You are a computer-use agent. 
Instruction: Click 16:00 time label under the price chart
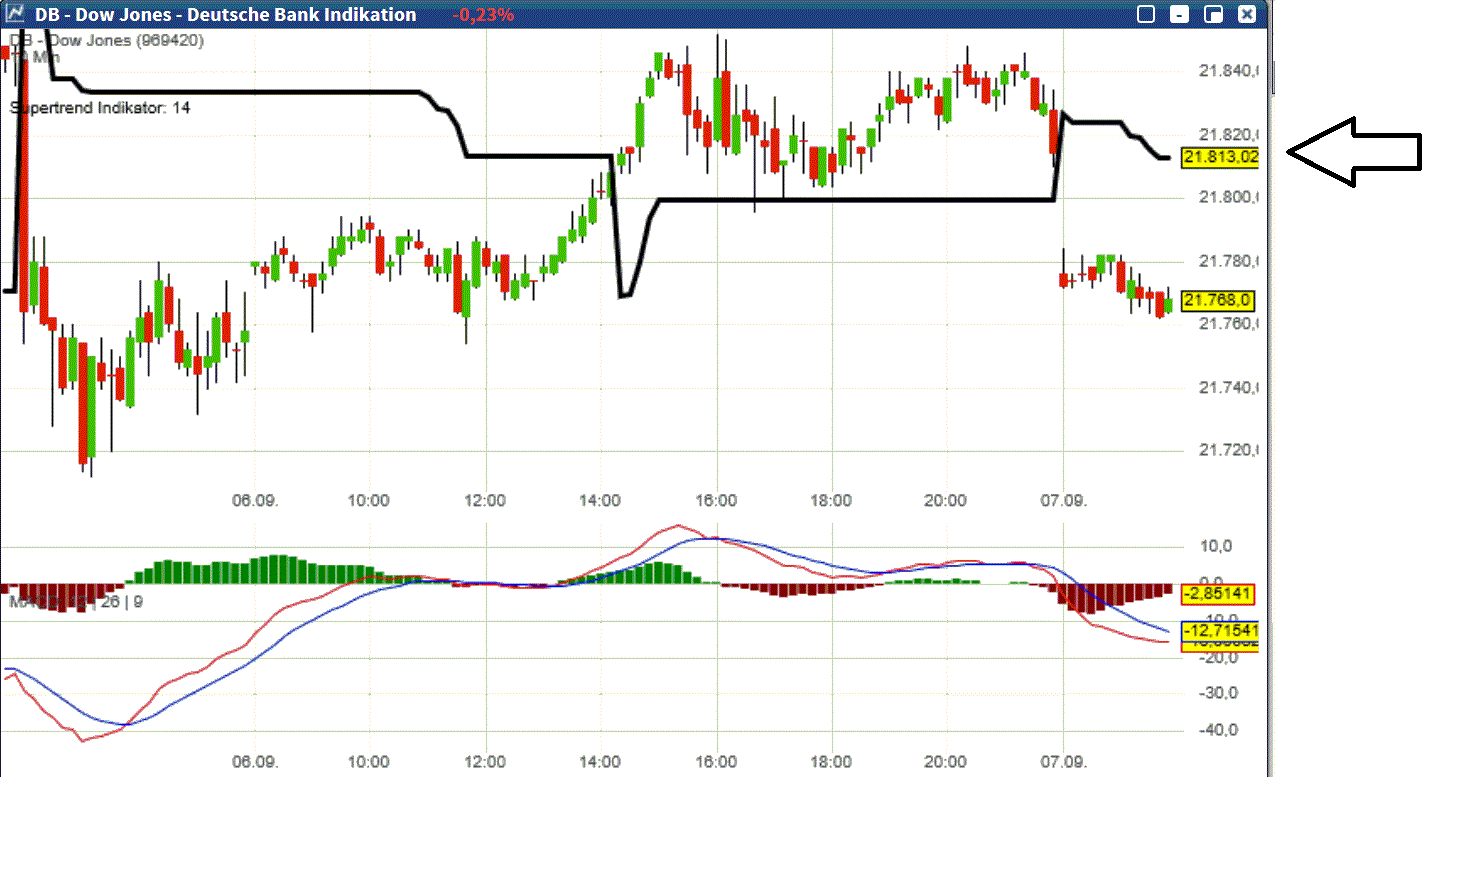click(716, 501)
